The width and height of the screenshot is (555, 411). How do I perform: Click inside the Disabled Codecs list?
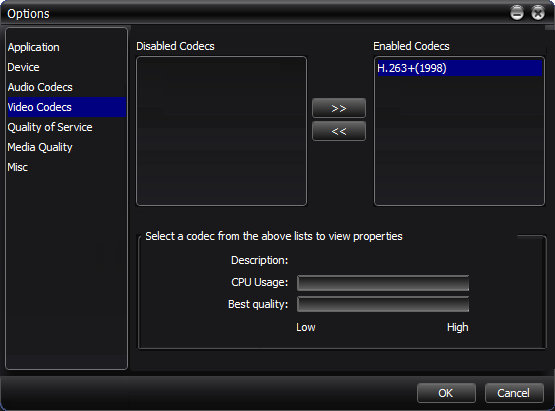point(222,131)
